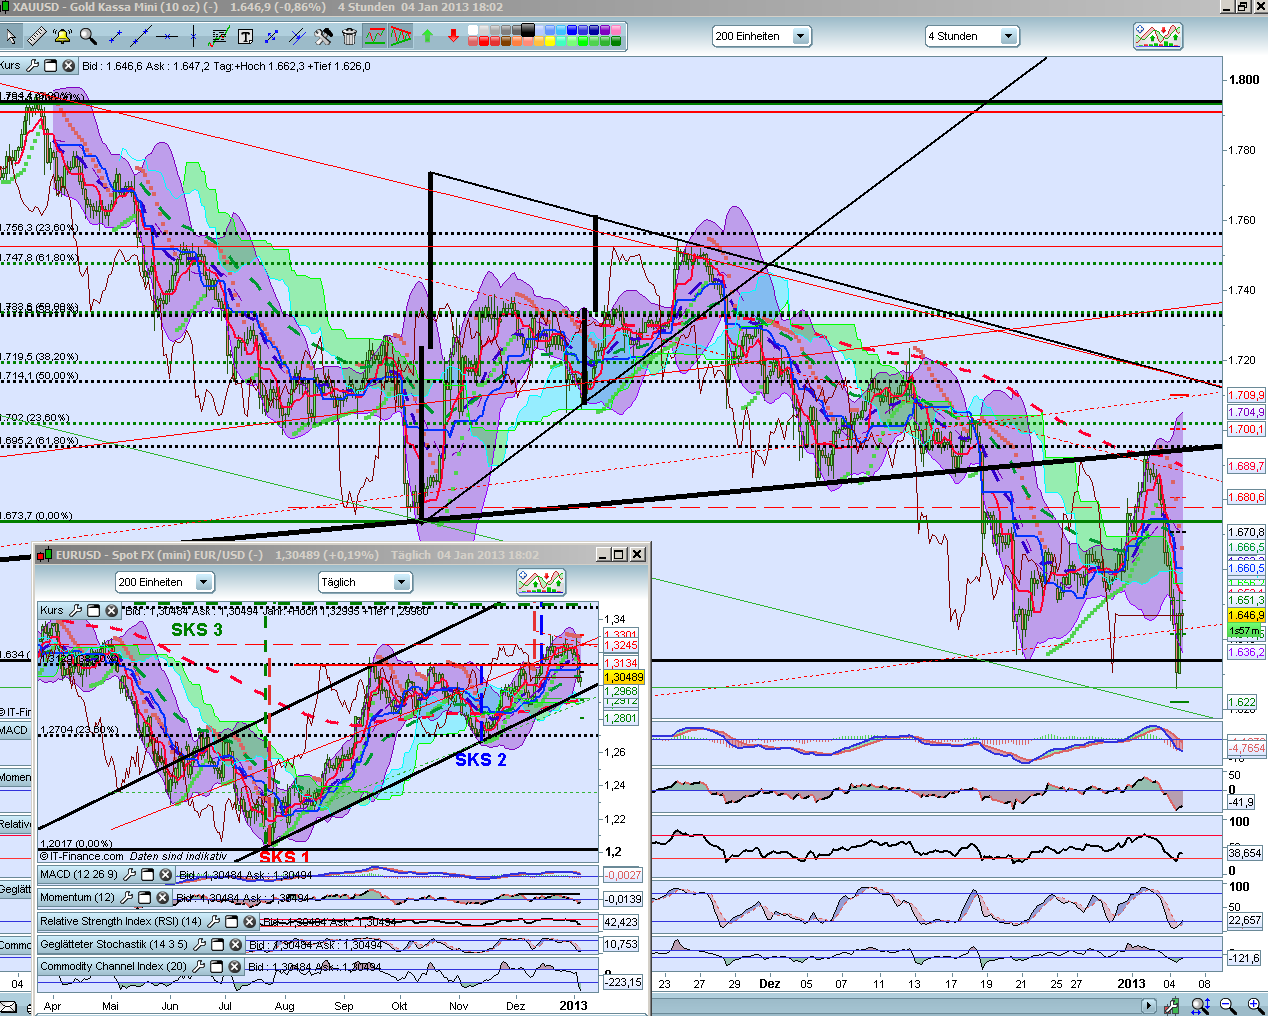Open wrench settings for Geglätteter Stochastik
Viewport: 1268px width, 1016px height.
click(199, 944)
